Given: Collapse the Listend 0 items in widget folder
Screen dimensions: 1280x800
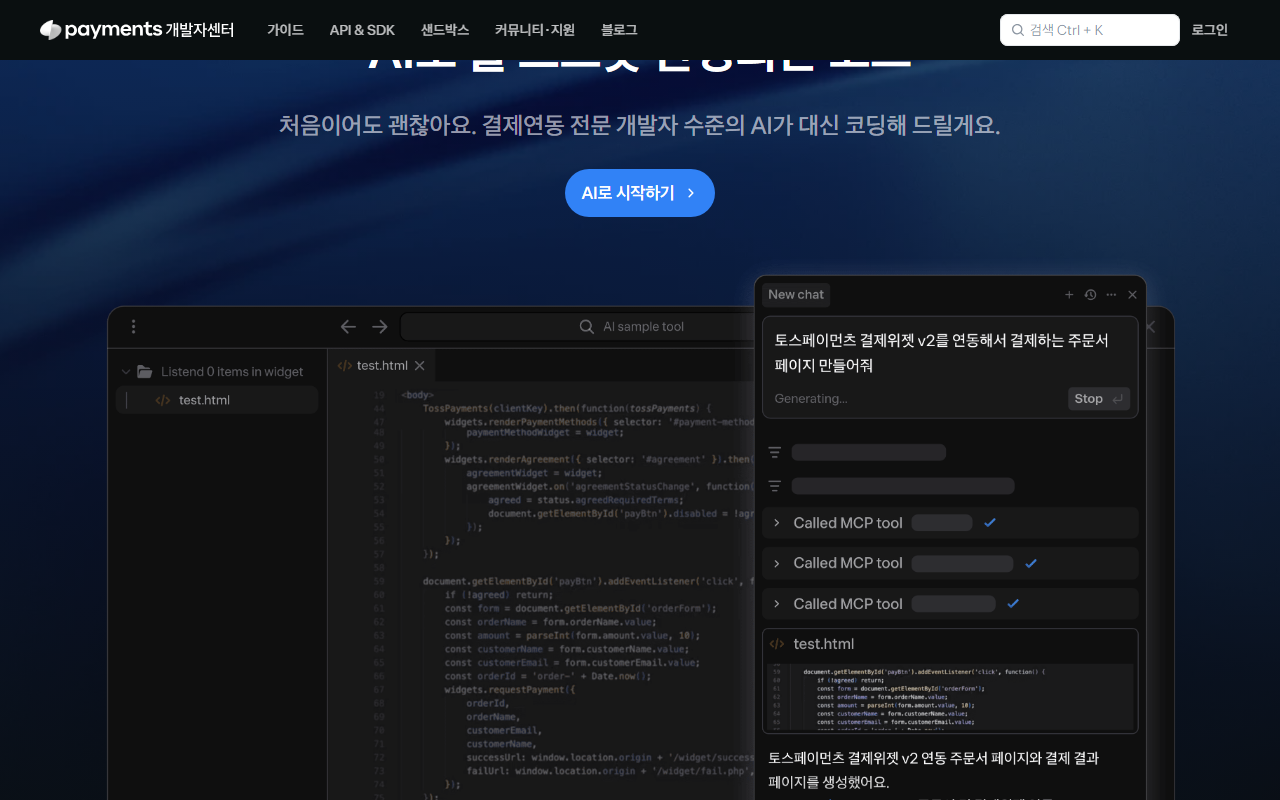Looking at the screenshot, I should 126,372.
